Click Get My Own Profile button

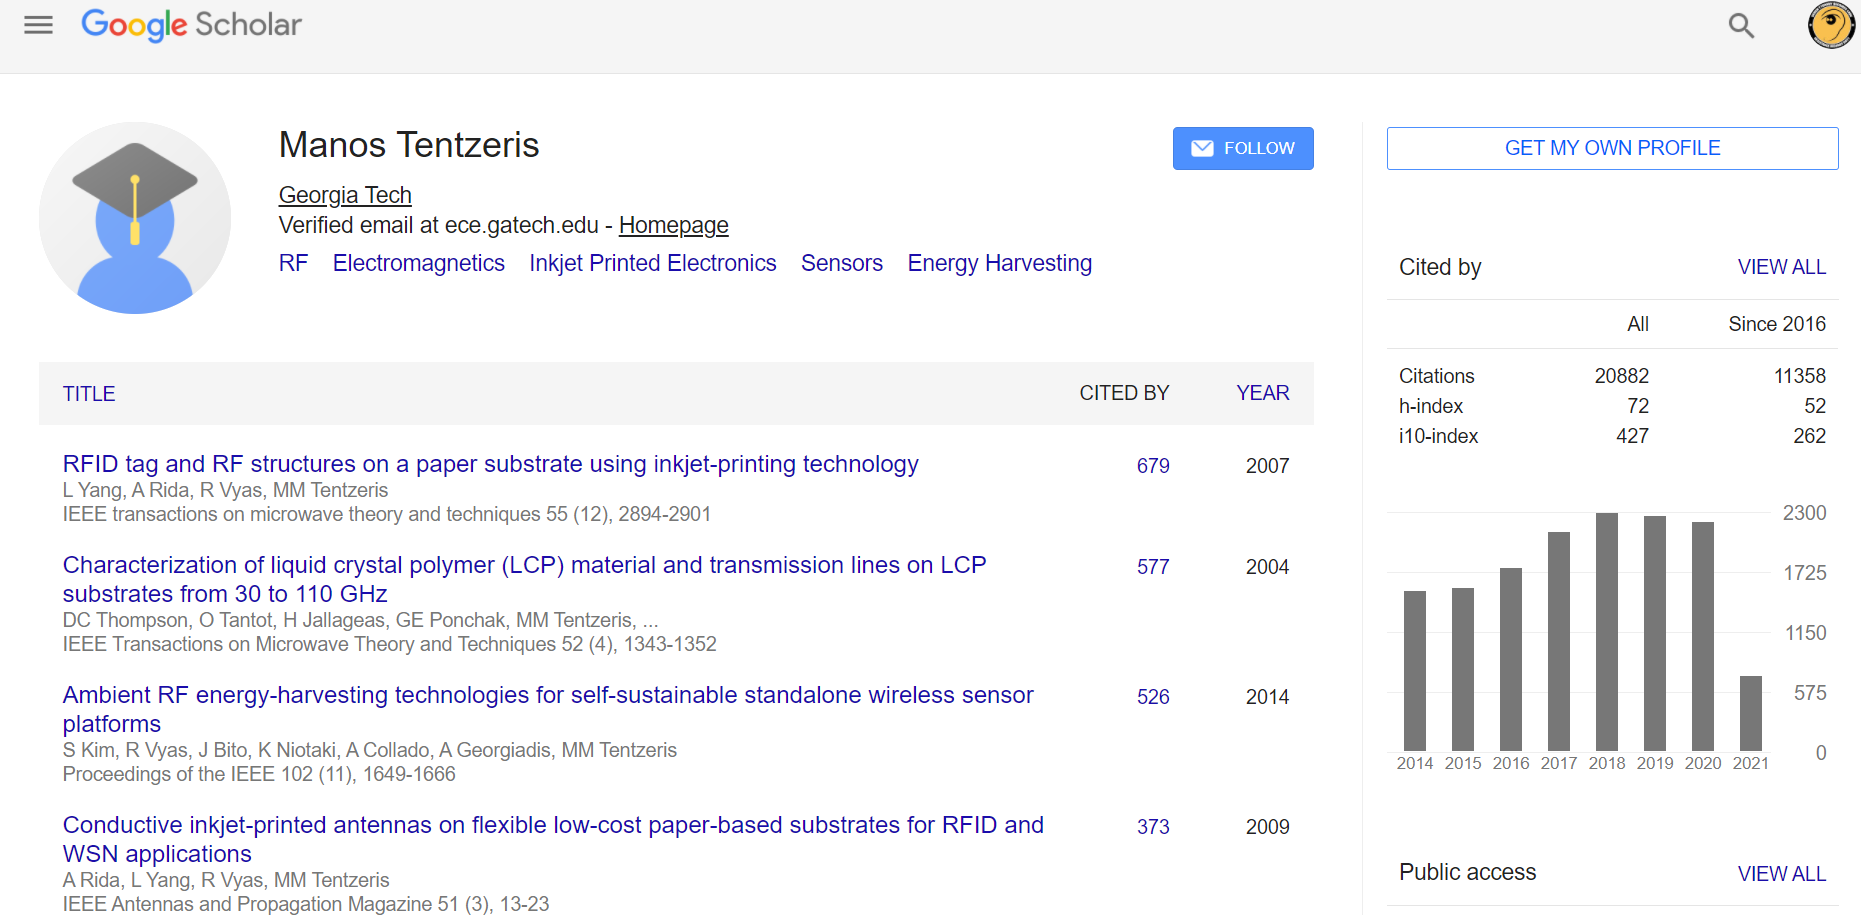point(1611,148)
